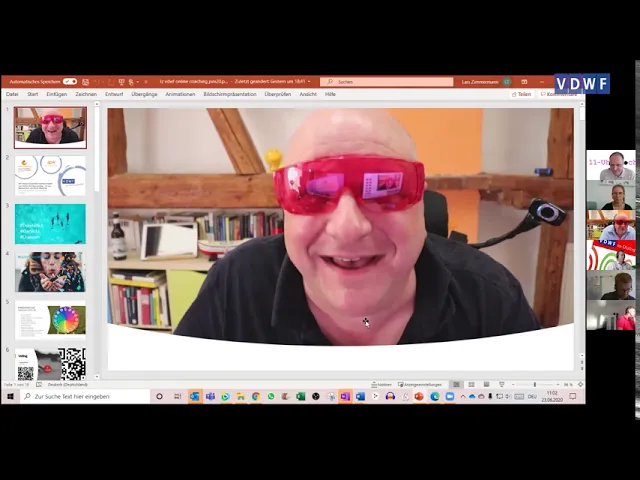Switch to Normal view icon
Image resolution: width=640 pixels, height=480 pixels.
click(456, 384)
